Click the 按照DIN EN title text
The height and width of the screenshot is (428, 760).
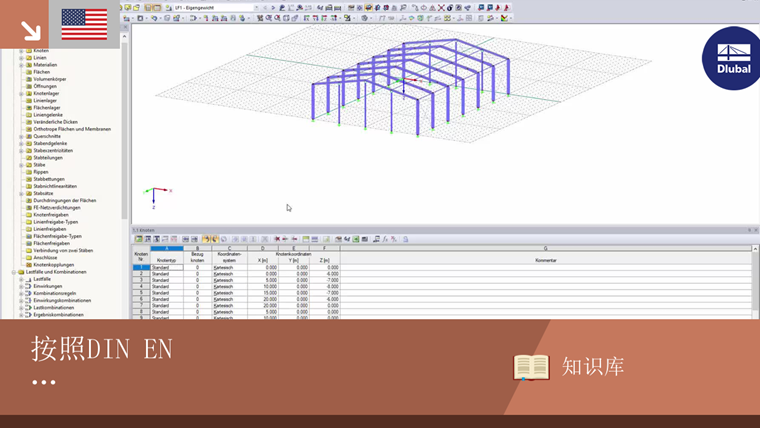point(102,349)
